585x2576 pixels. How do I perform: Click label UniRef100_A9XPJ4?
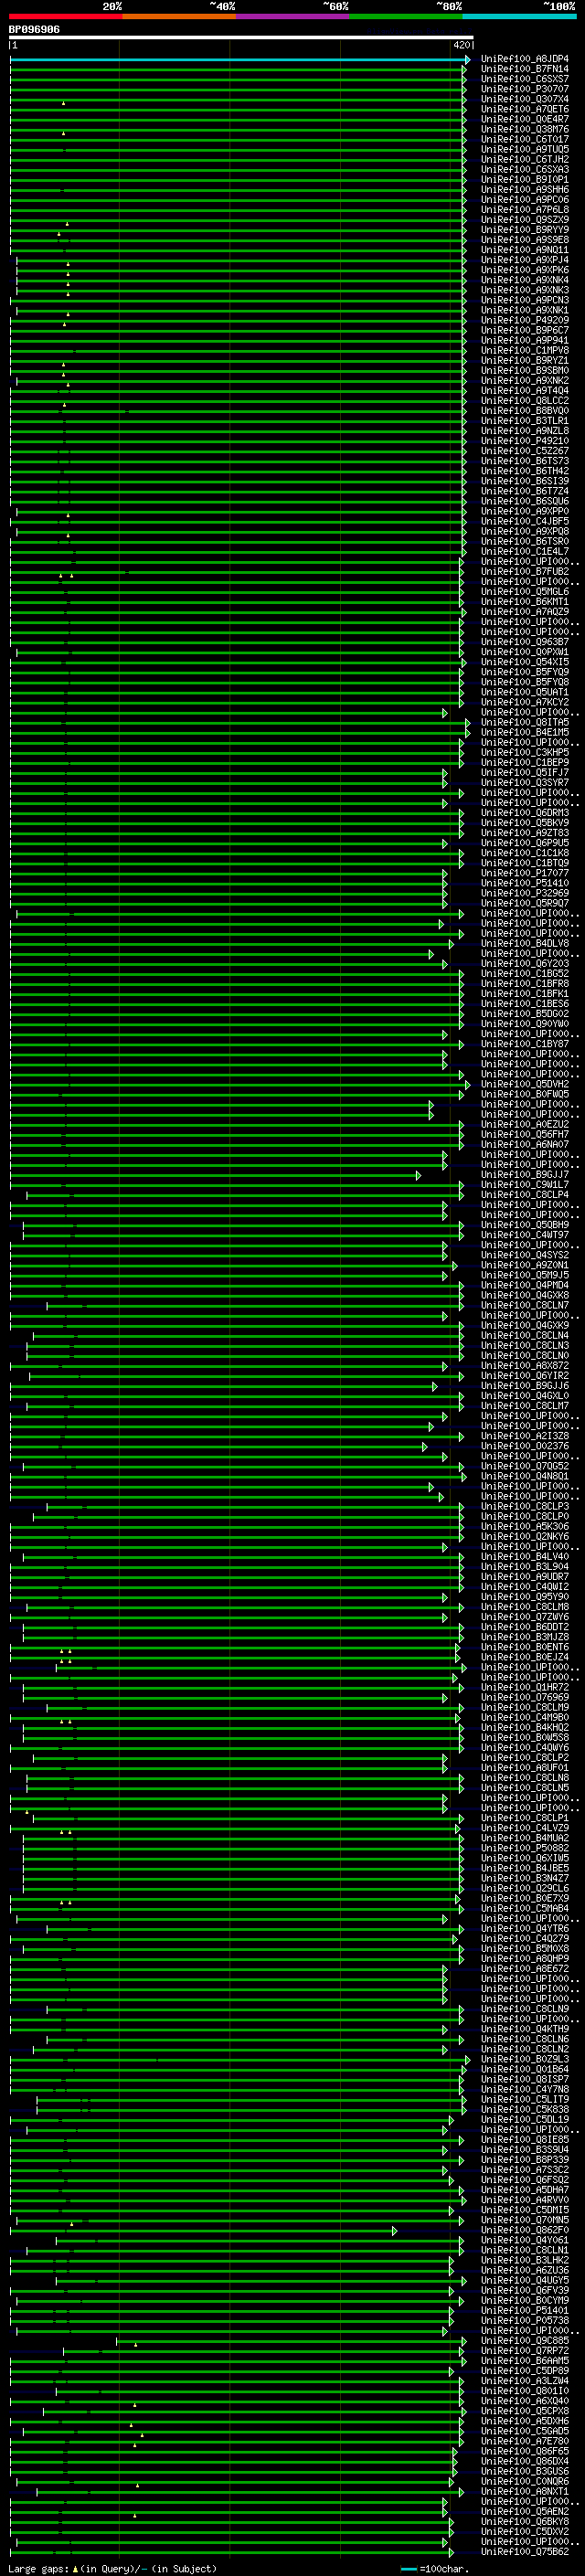(x=525, y=260)
